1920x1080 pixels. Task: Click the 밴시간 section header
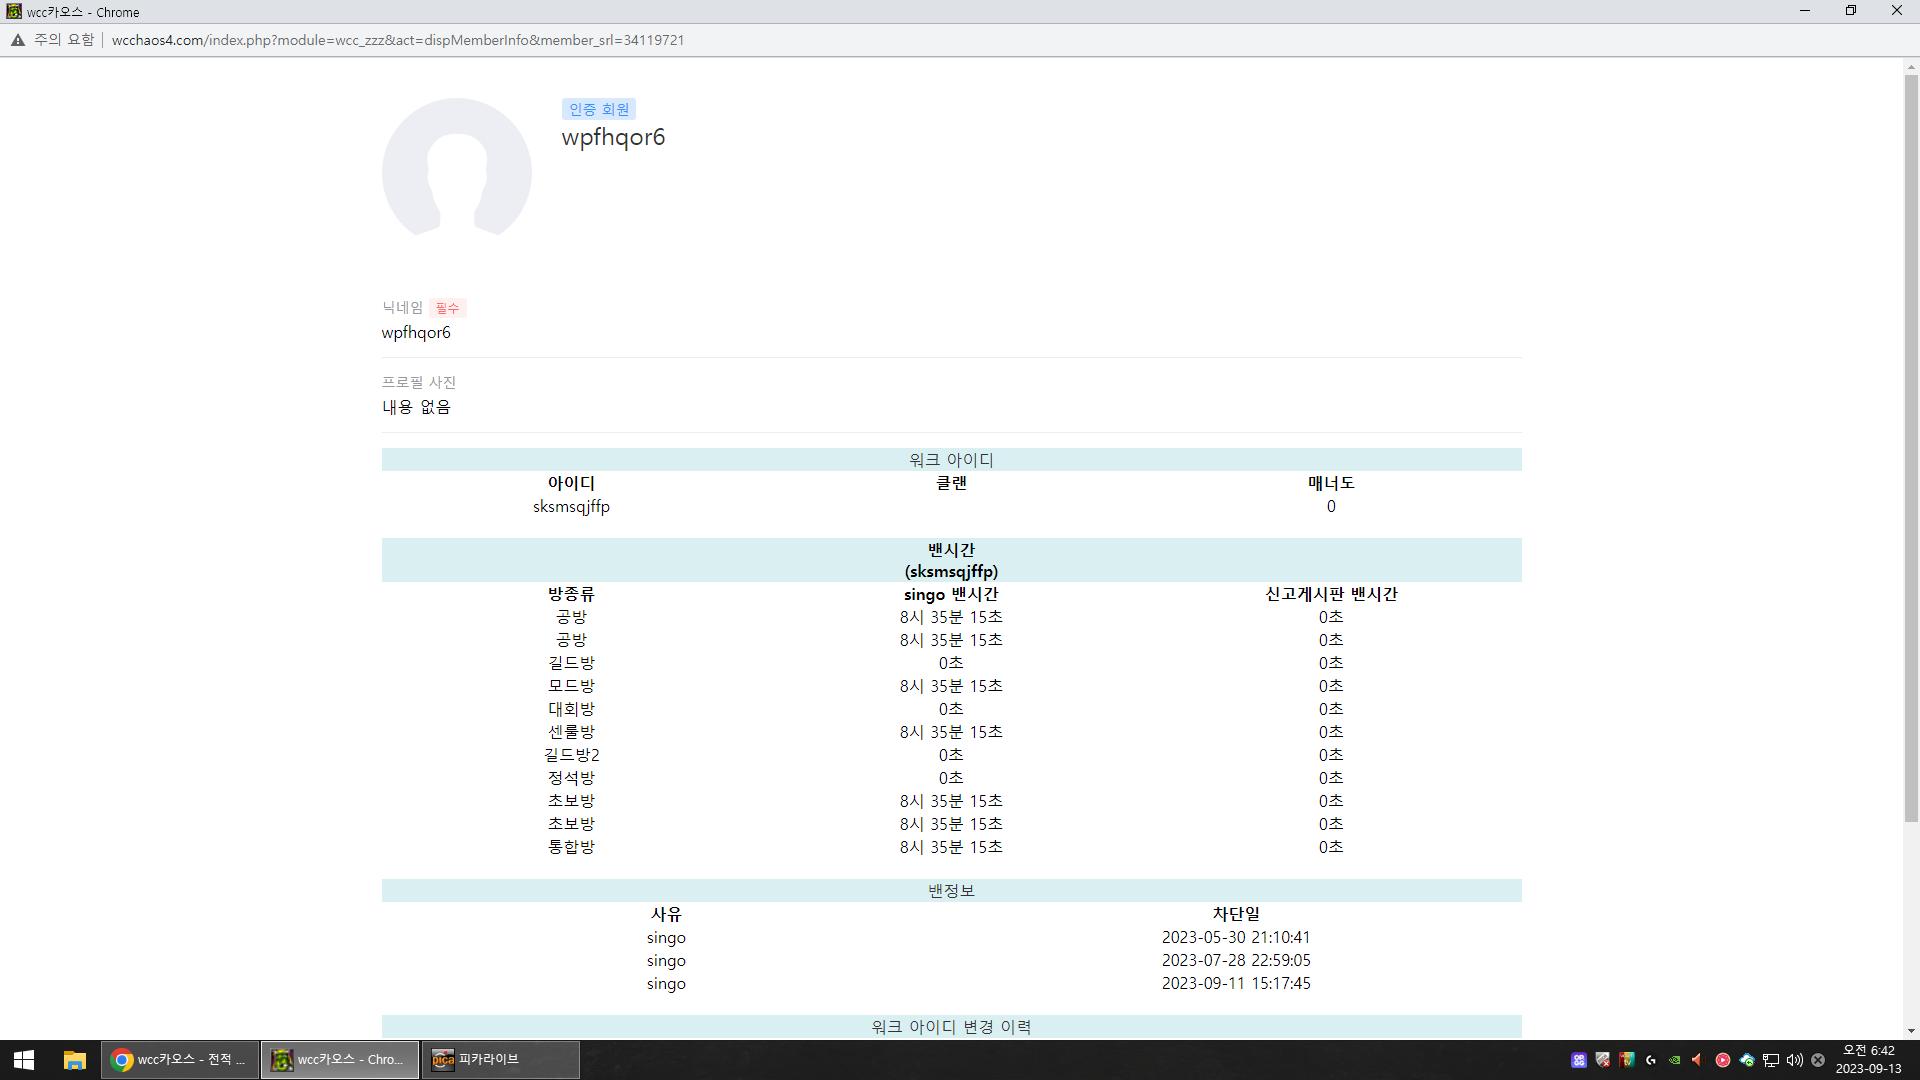[951, 560]
